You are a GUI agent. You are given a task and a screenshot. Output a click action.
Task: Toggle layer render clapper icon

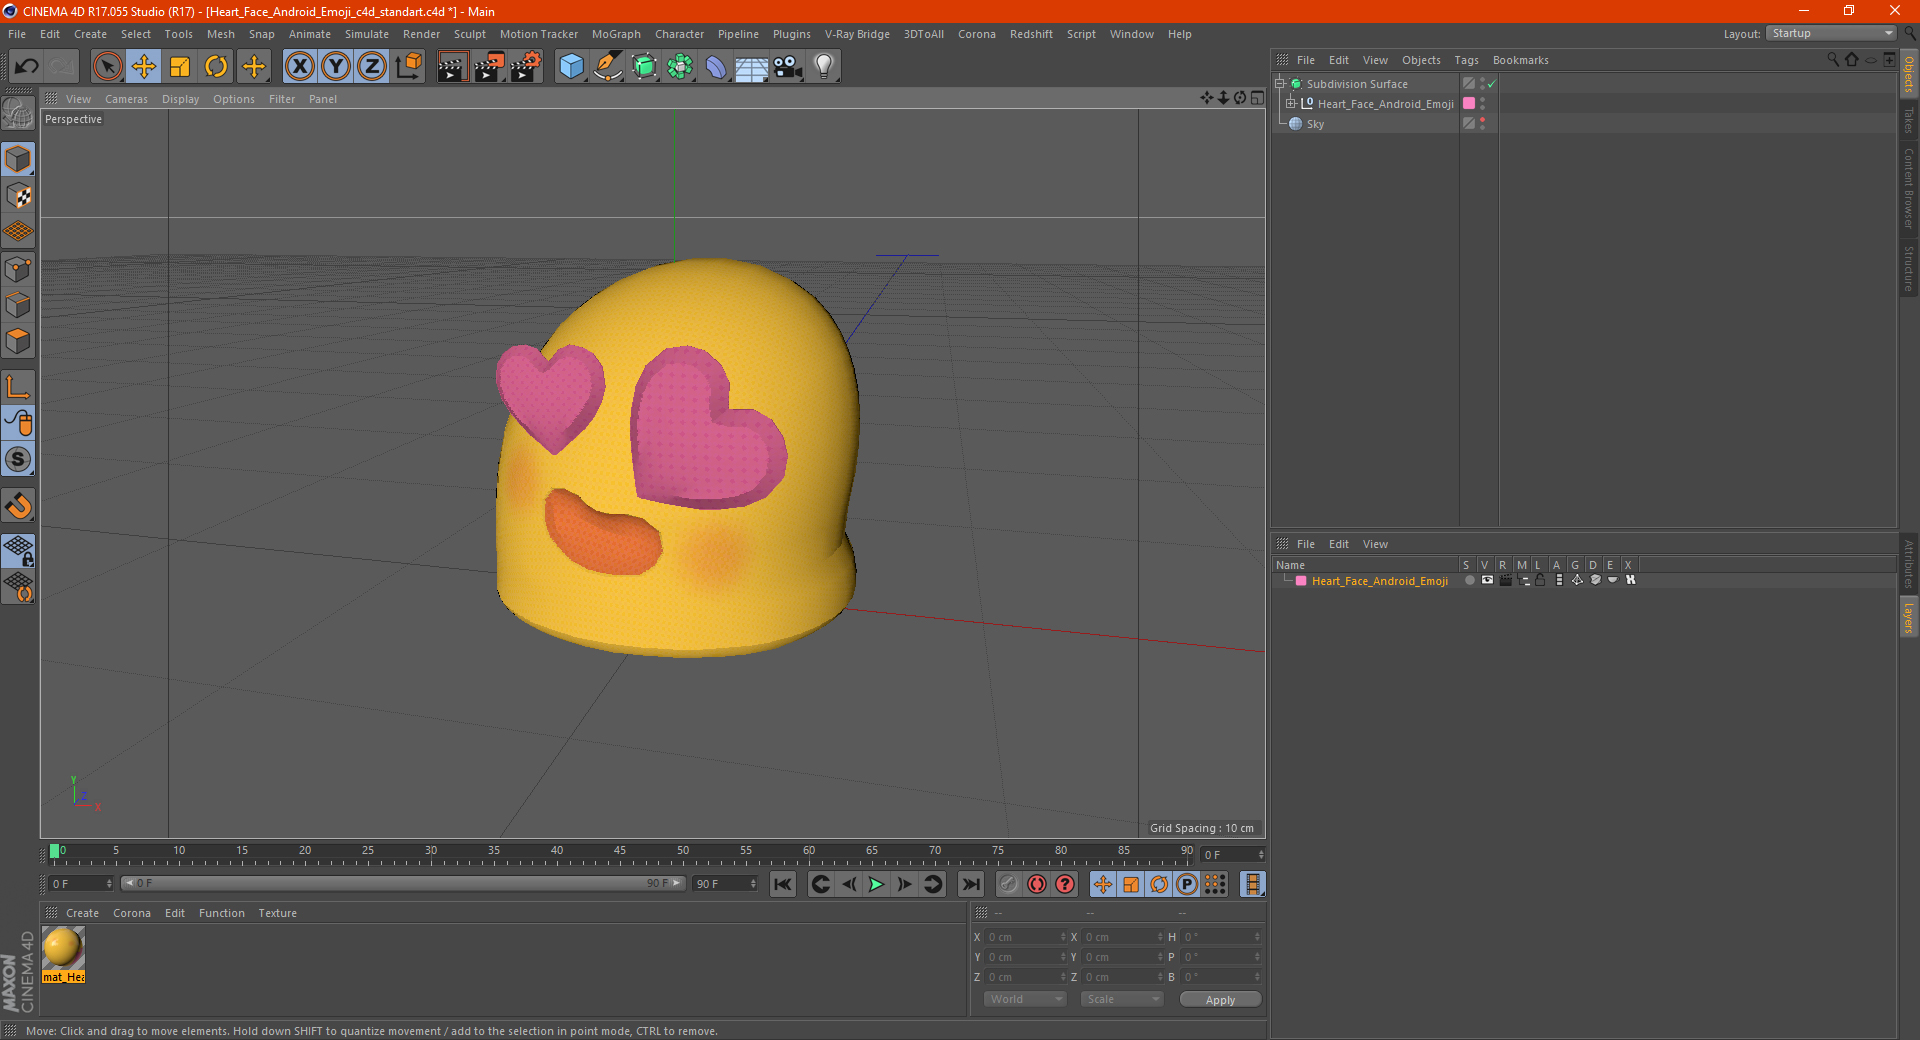1505,580
